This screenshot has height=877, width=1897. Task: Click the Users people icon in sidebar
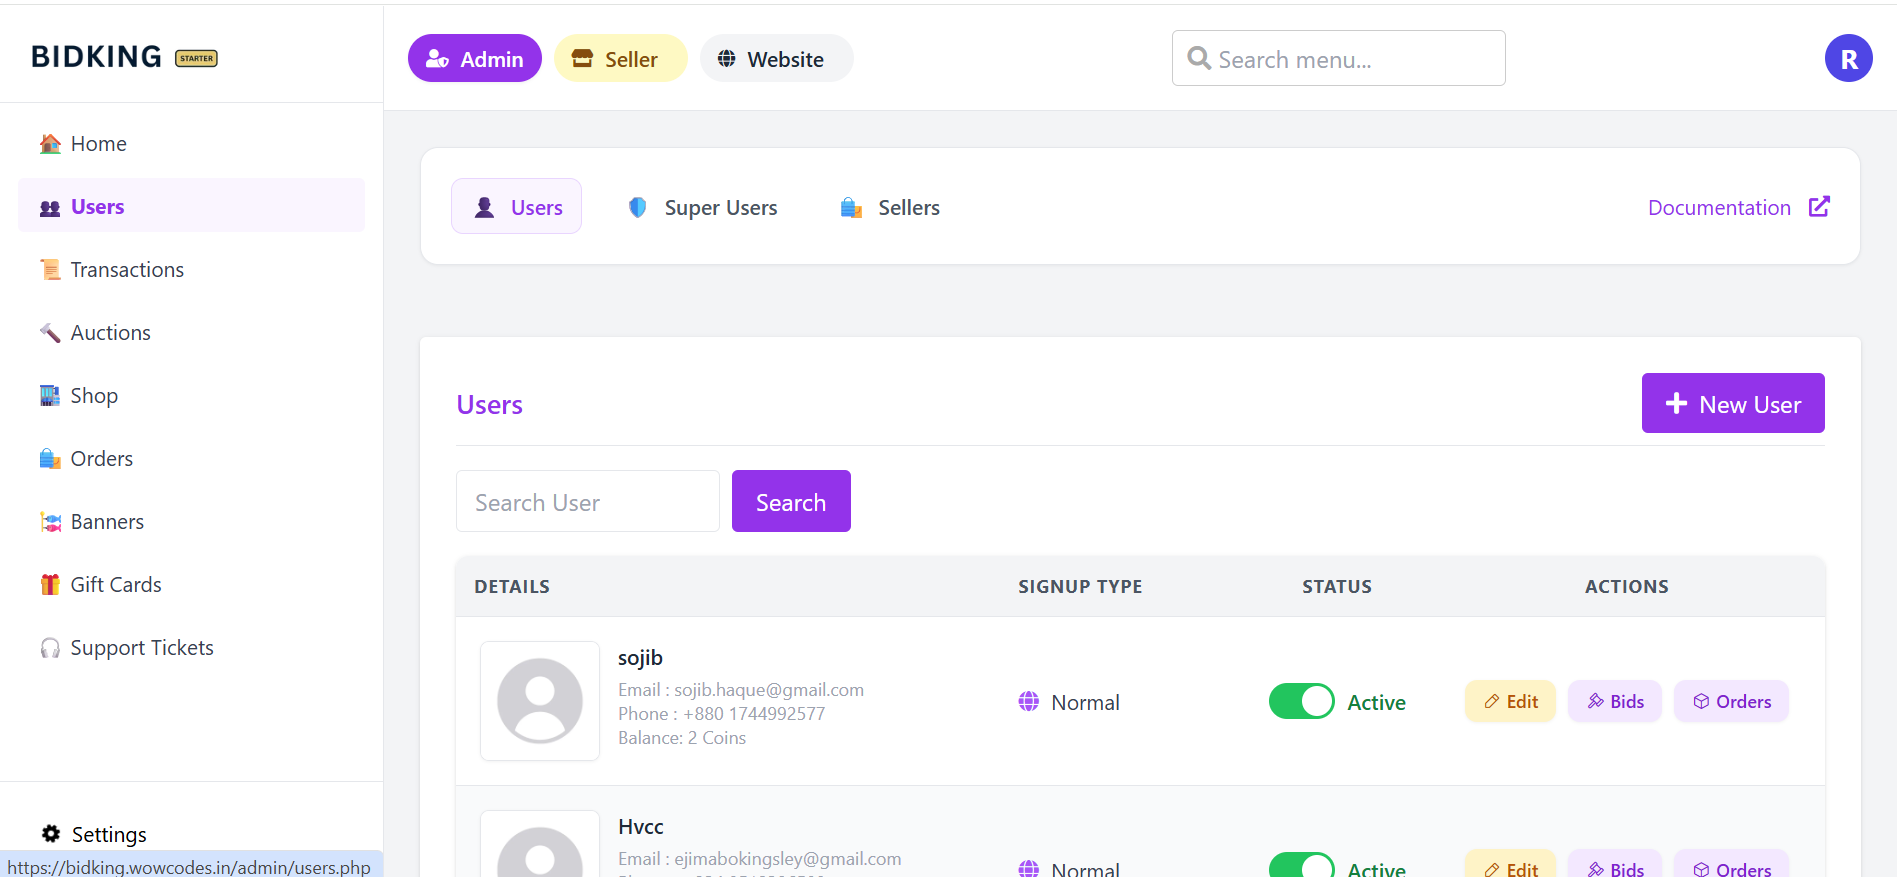50,208
